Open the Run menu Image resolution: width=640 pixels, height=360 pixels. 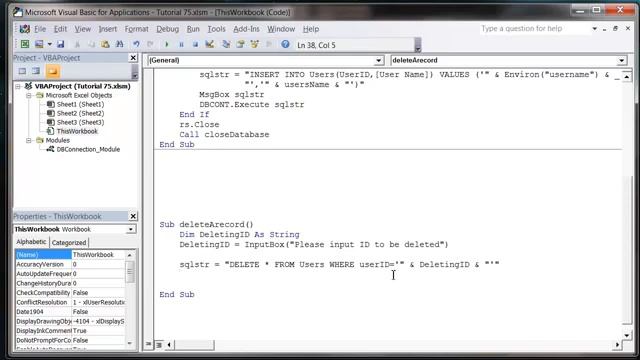193,29
